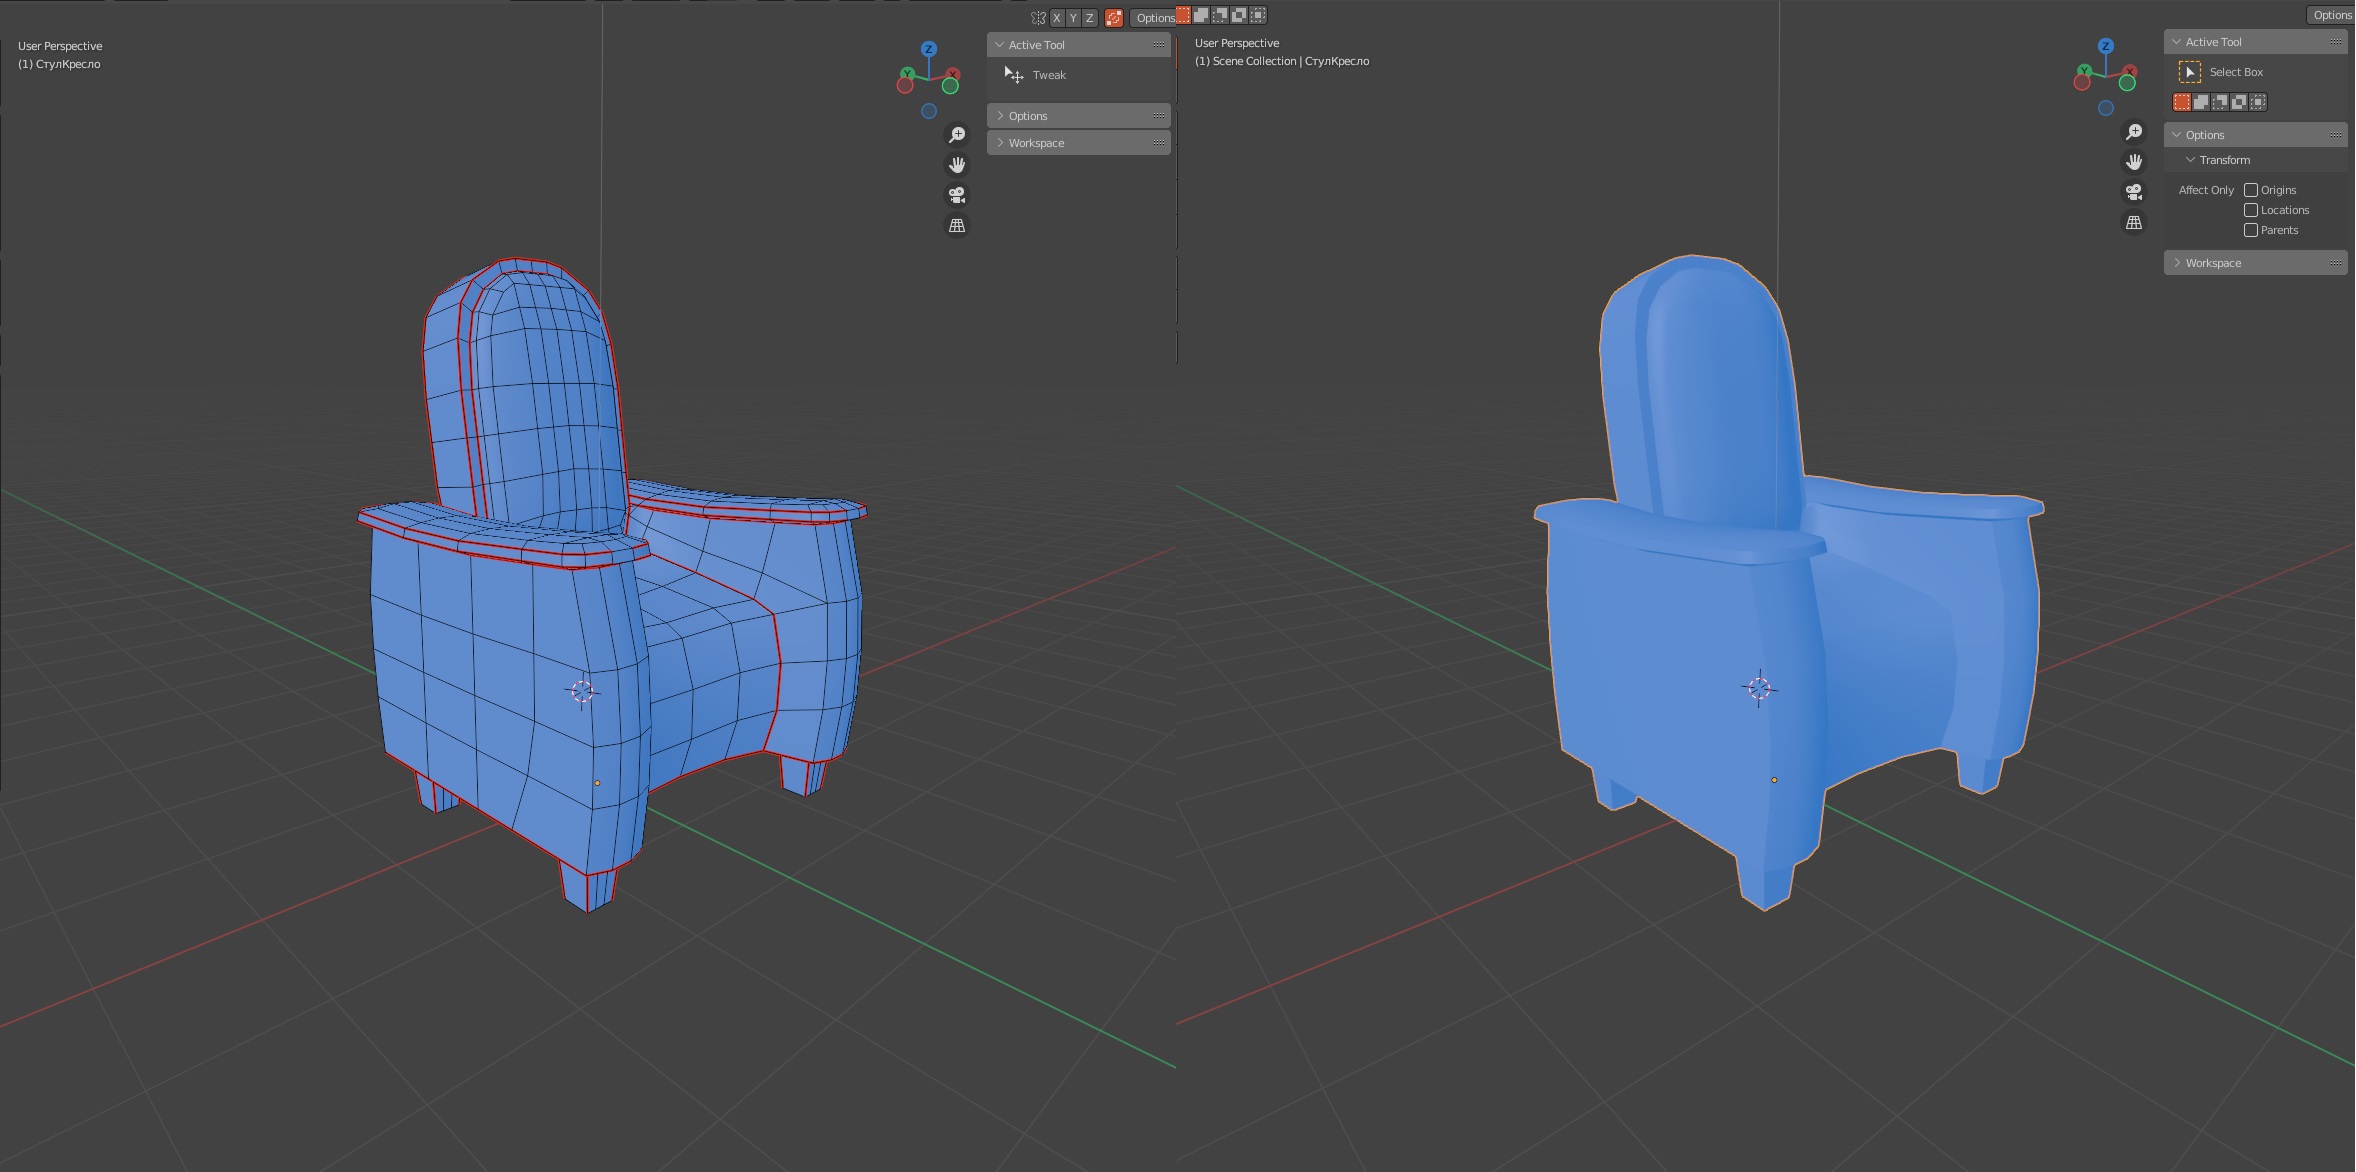Viewport: 2356px width, 1172px height.
Task: Select the Extend selection mode icon in Active Tool
Action: click(x=2201, y=102)
